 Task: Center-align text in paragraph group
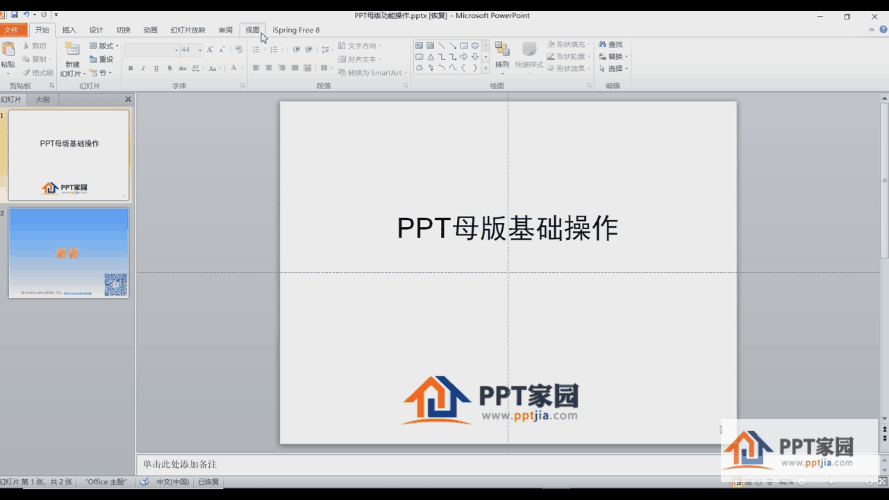(x=269, y=68)
